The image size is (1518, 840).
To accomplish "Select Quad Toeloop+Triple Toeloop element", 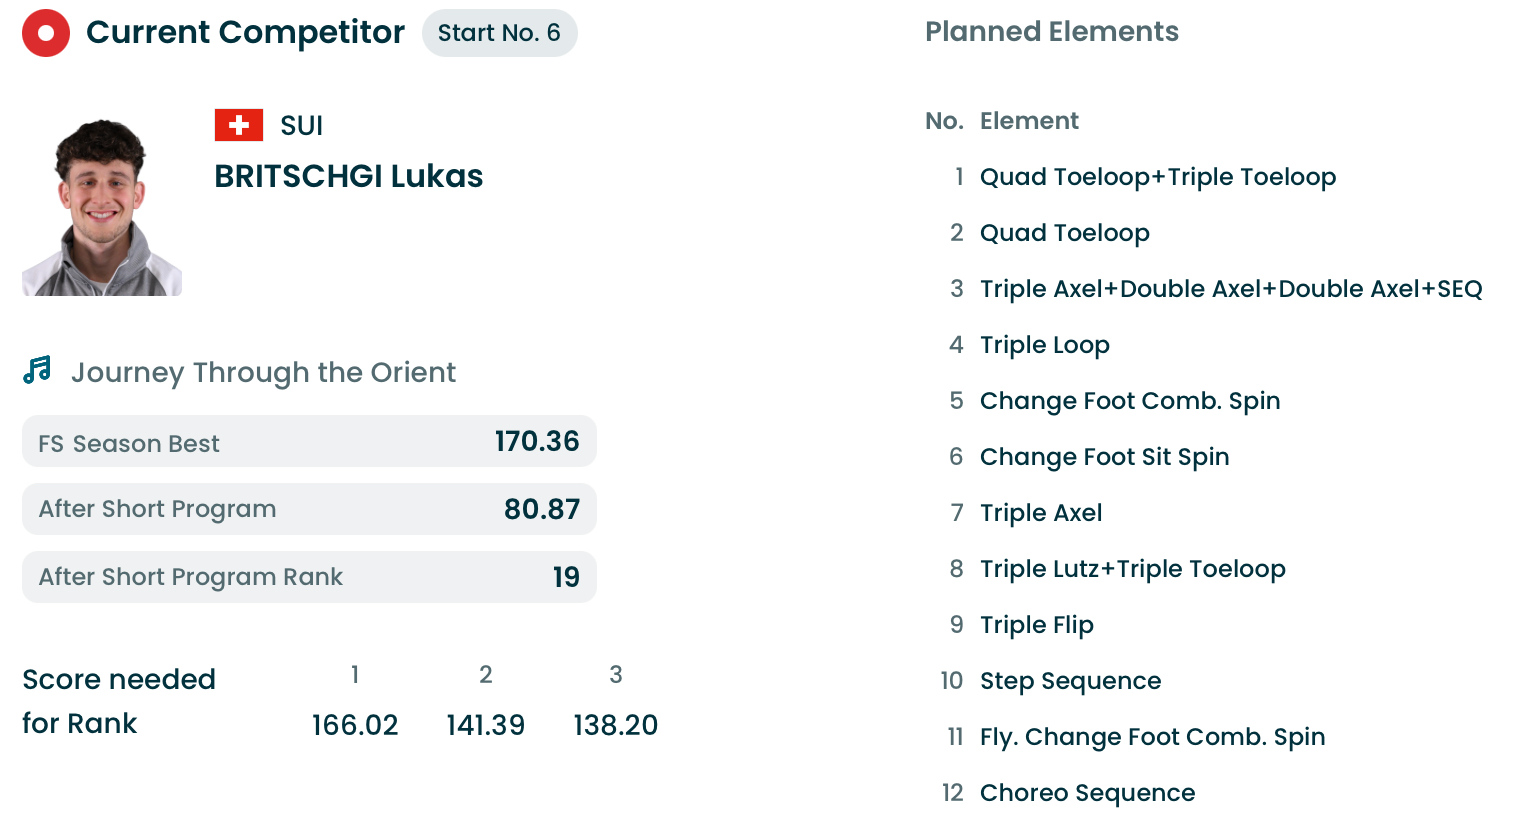I will 1157,177.
